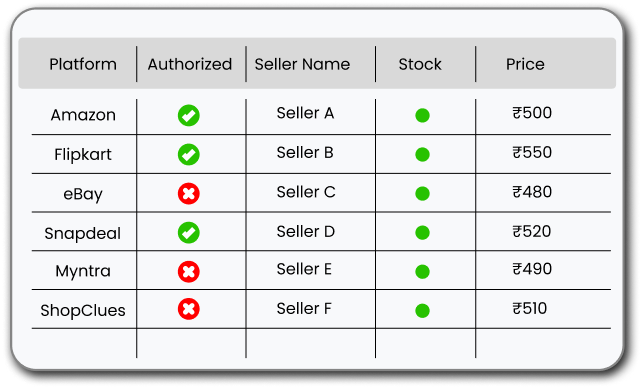The width and height of the screenshot is (640, 387).
Task: Click the red cross icon for eBay
Action: [189, 193]
